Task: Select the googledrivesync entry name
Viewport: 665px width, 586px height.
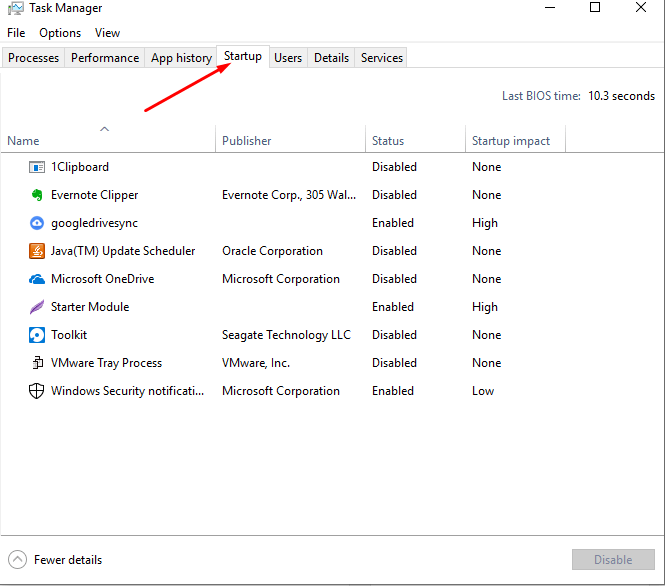Action: (94, 223)
